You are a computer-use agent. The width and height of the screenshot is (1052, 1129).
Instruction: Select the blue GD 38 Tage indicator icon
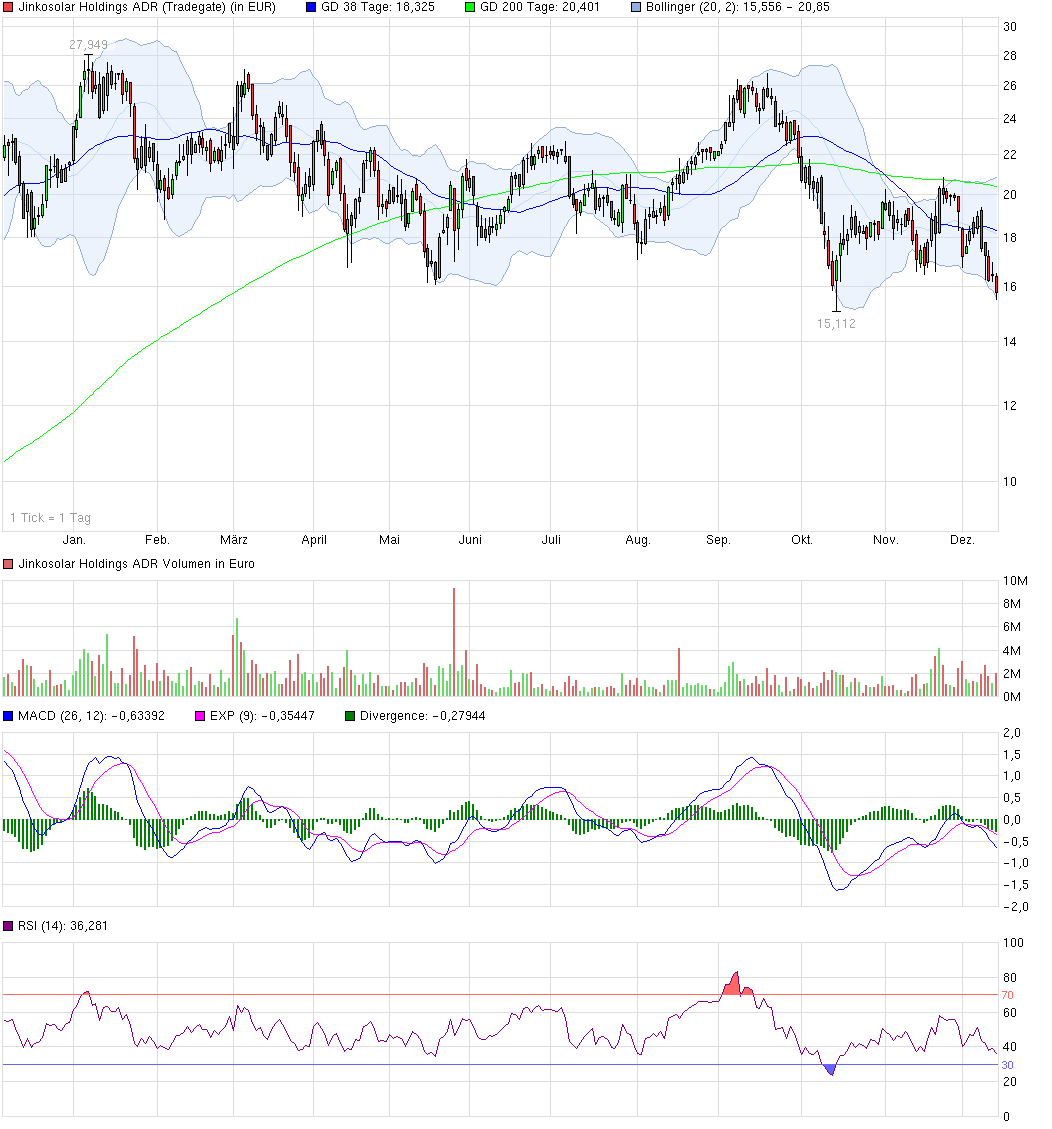click(x=310, y=7)
